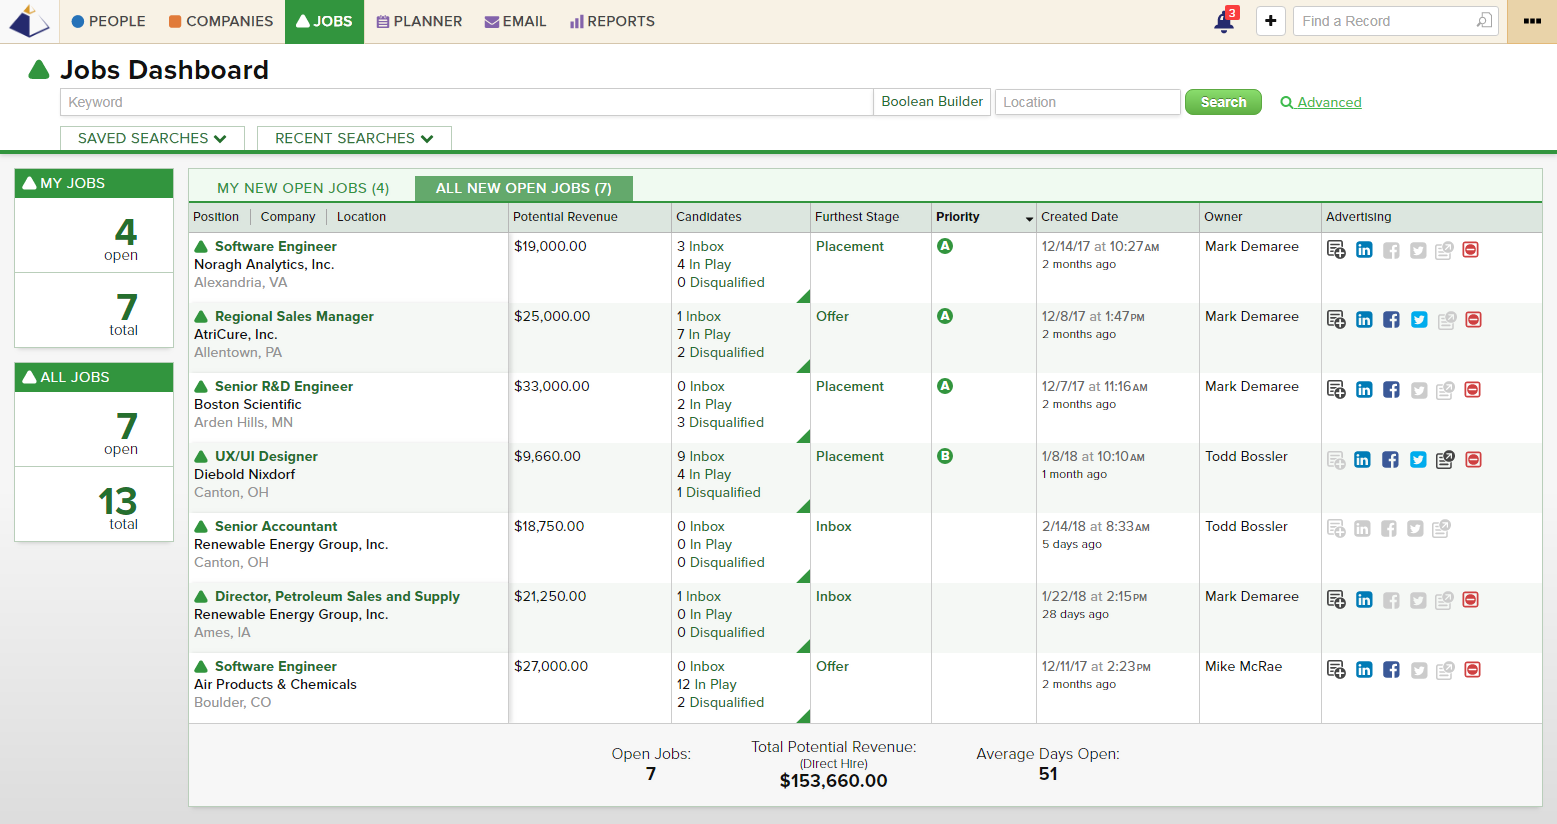Disable advertising for the Software Engineer job
This screenshot has width=1557, height=824.
tap(1471, 249)
